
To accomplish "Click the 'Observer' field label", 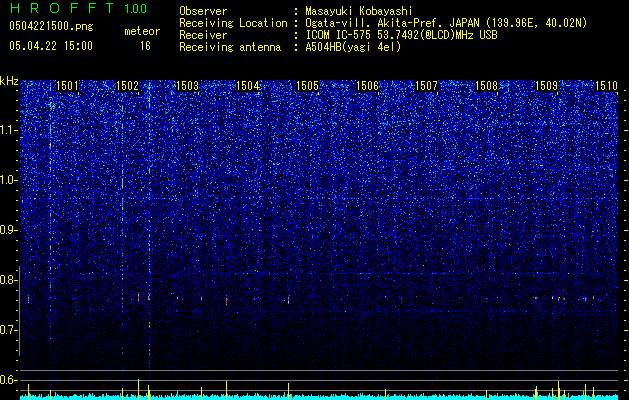I will [203, 11].
